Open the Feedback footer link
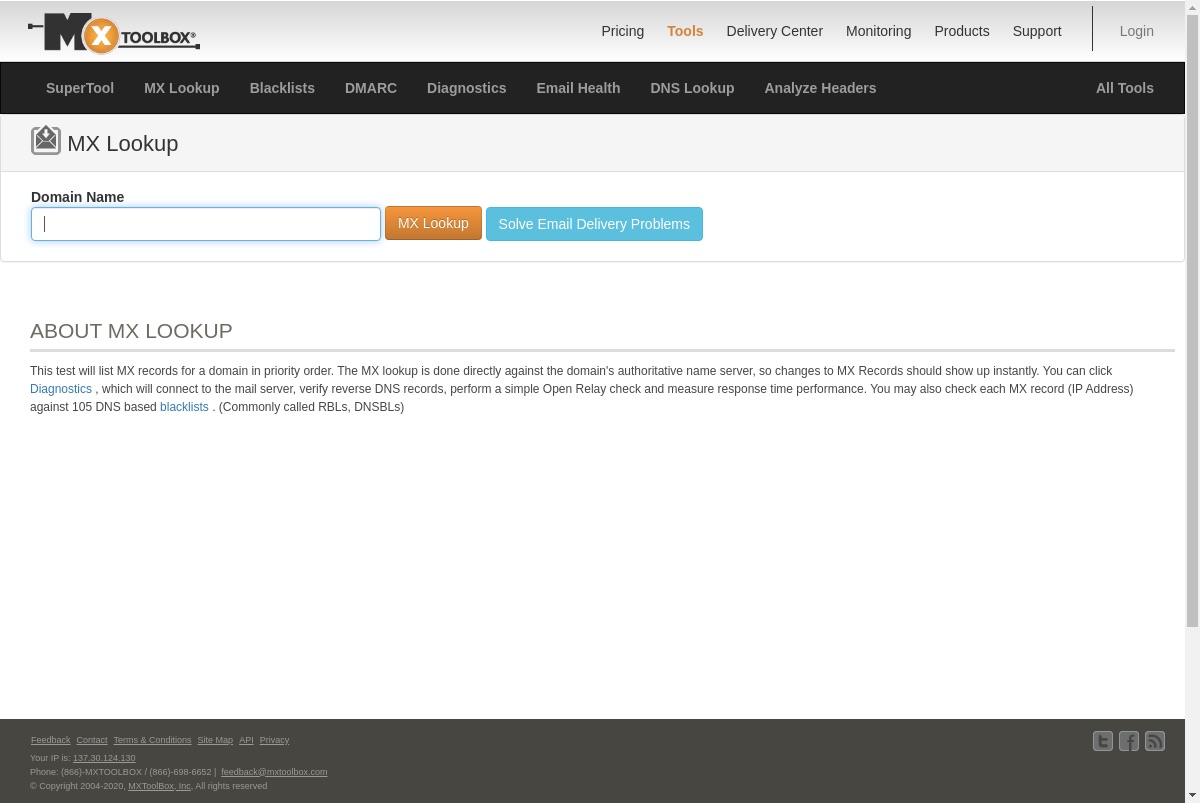 point(51,740)
